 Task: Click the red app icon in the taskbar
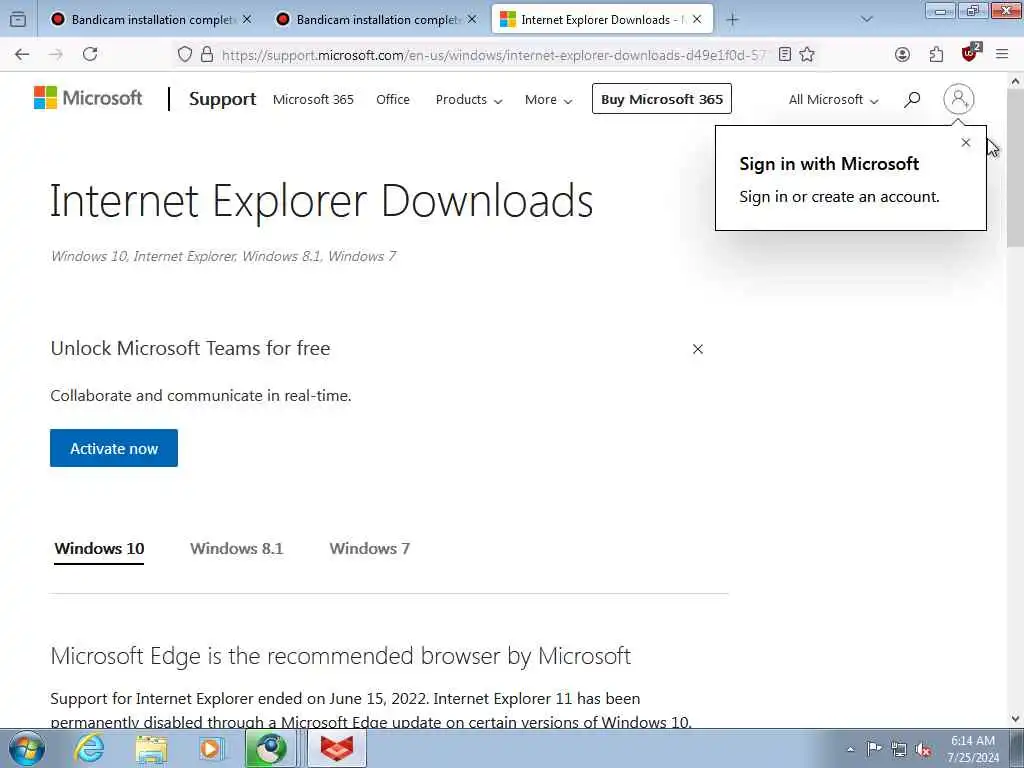click(x=336, y=748)
